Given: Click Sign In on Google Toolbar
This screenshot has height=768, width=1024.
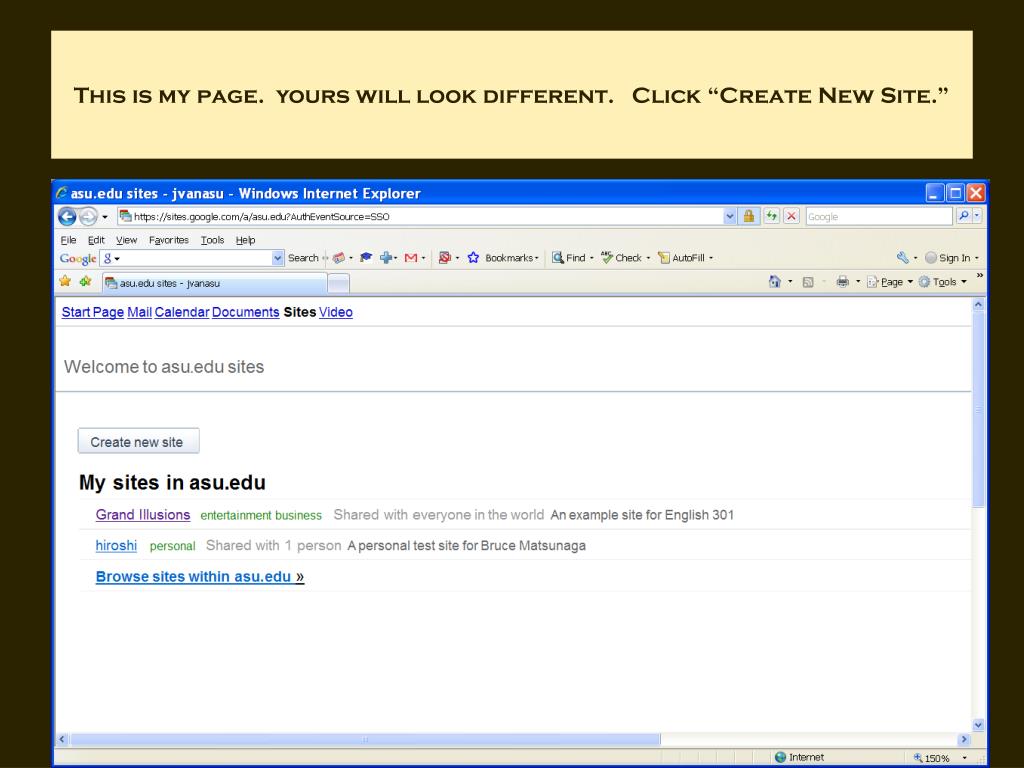Looking at the screenshot, I should coord(948,258).
